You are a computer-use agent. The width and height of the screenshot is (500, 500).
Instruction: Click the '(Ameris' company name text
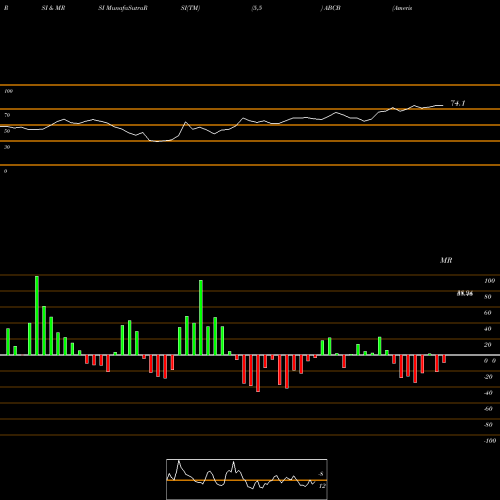(402, 8)
